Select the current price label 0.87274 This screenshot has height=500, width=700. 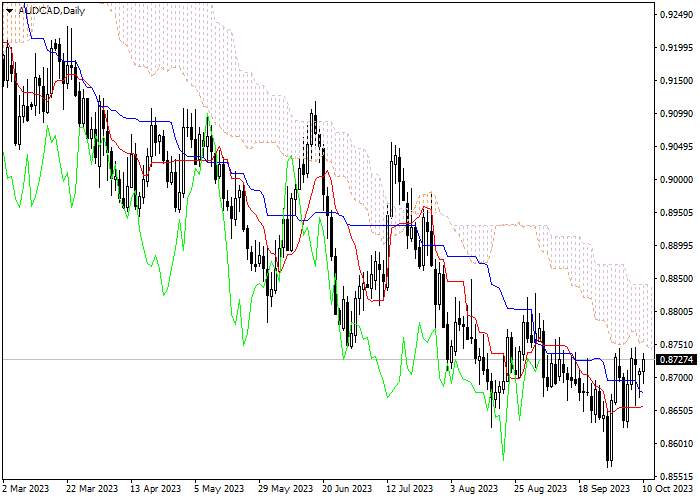pyautogui.click(x=676, y=359)
